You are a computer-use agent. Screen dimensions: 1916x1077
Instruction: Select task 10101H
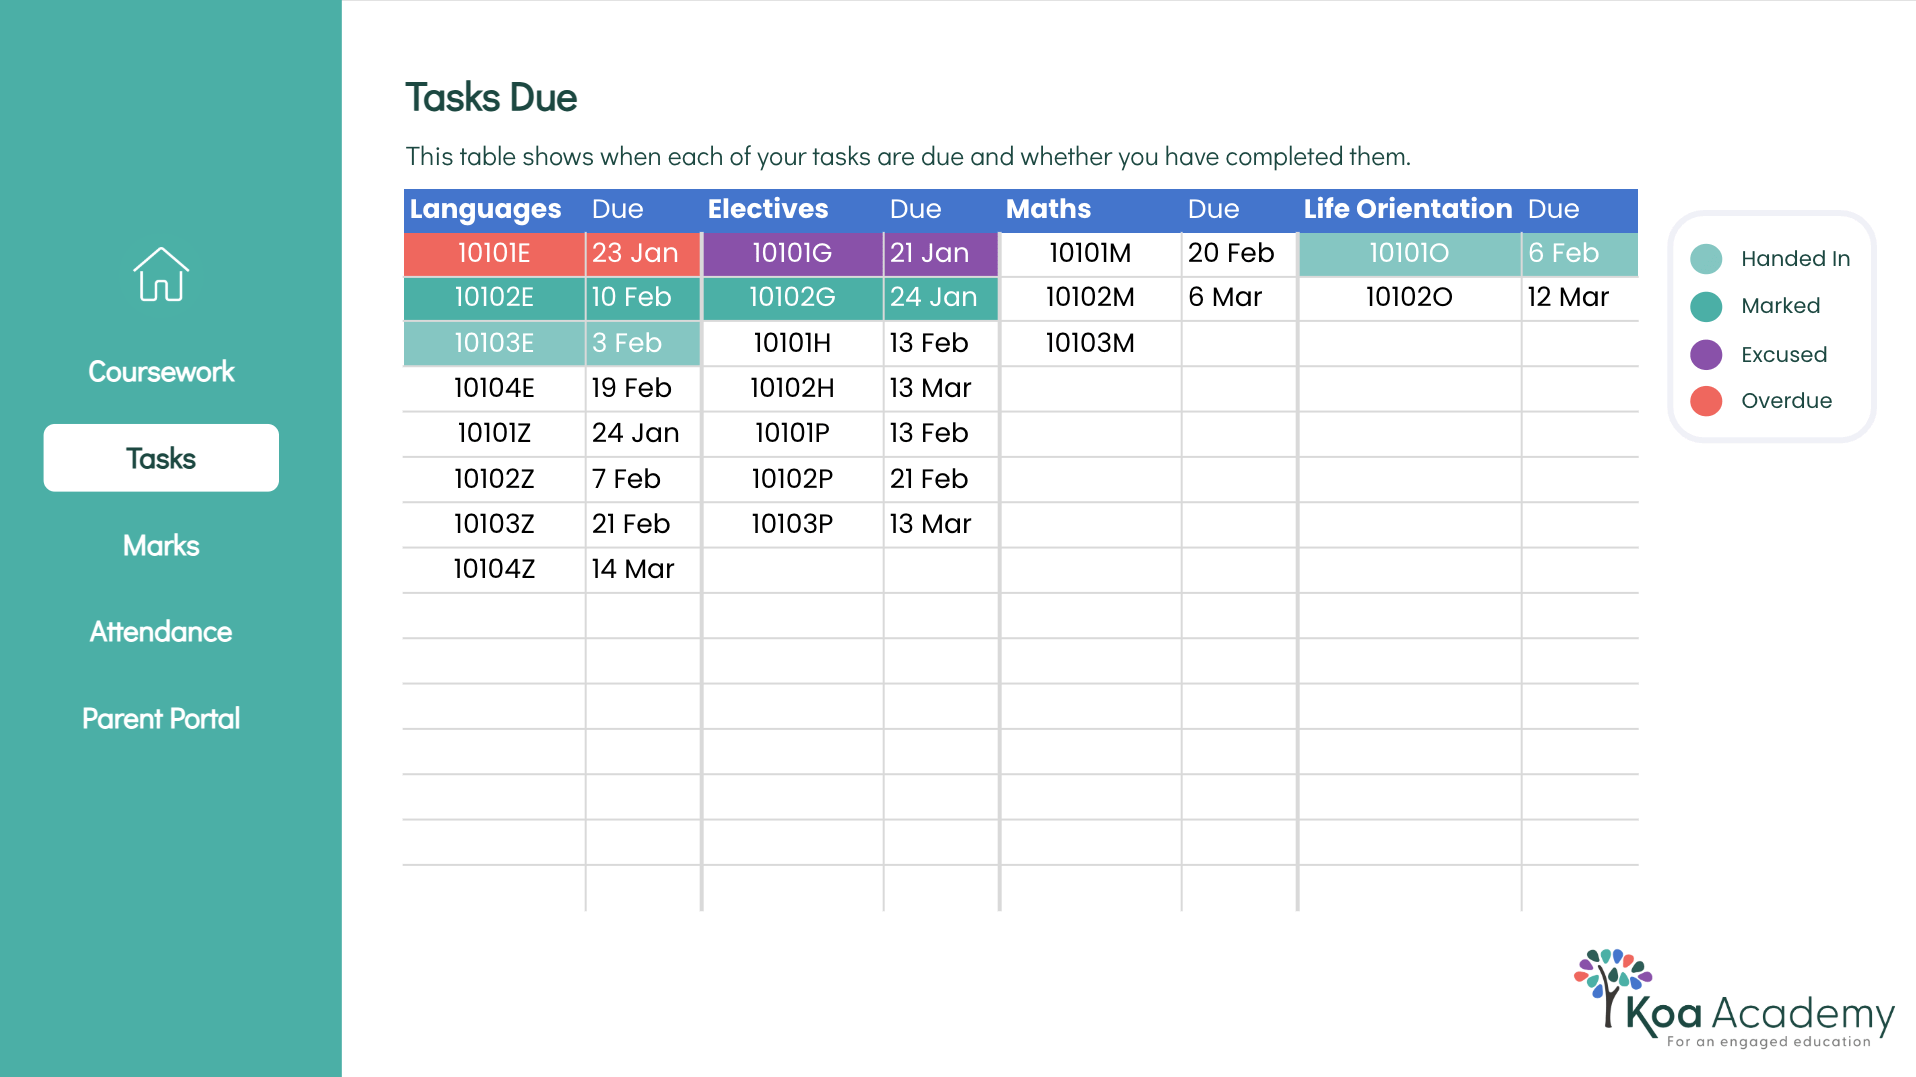click(x=792, y=343)
